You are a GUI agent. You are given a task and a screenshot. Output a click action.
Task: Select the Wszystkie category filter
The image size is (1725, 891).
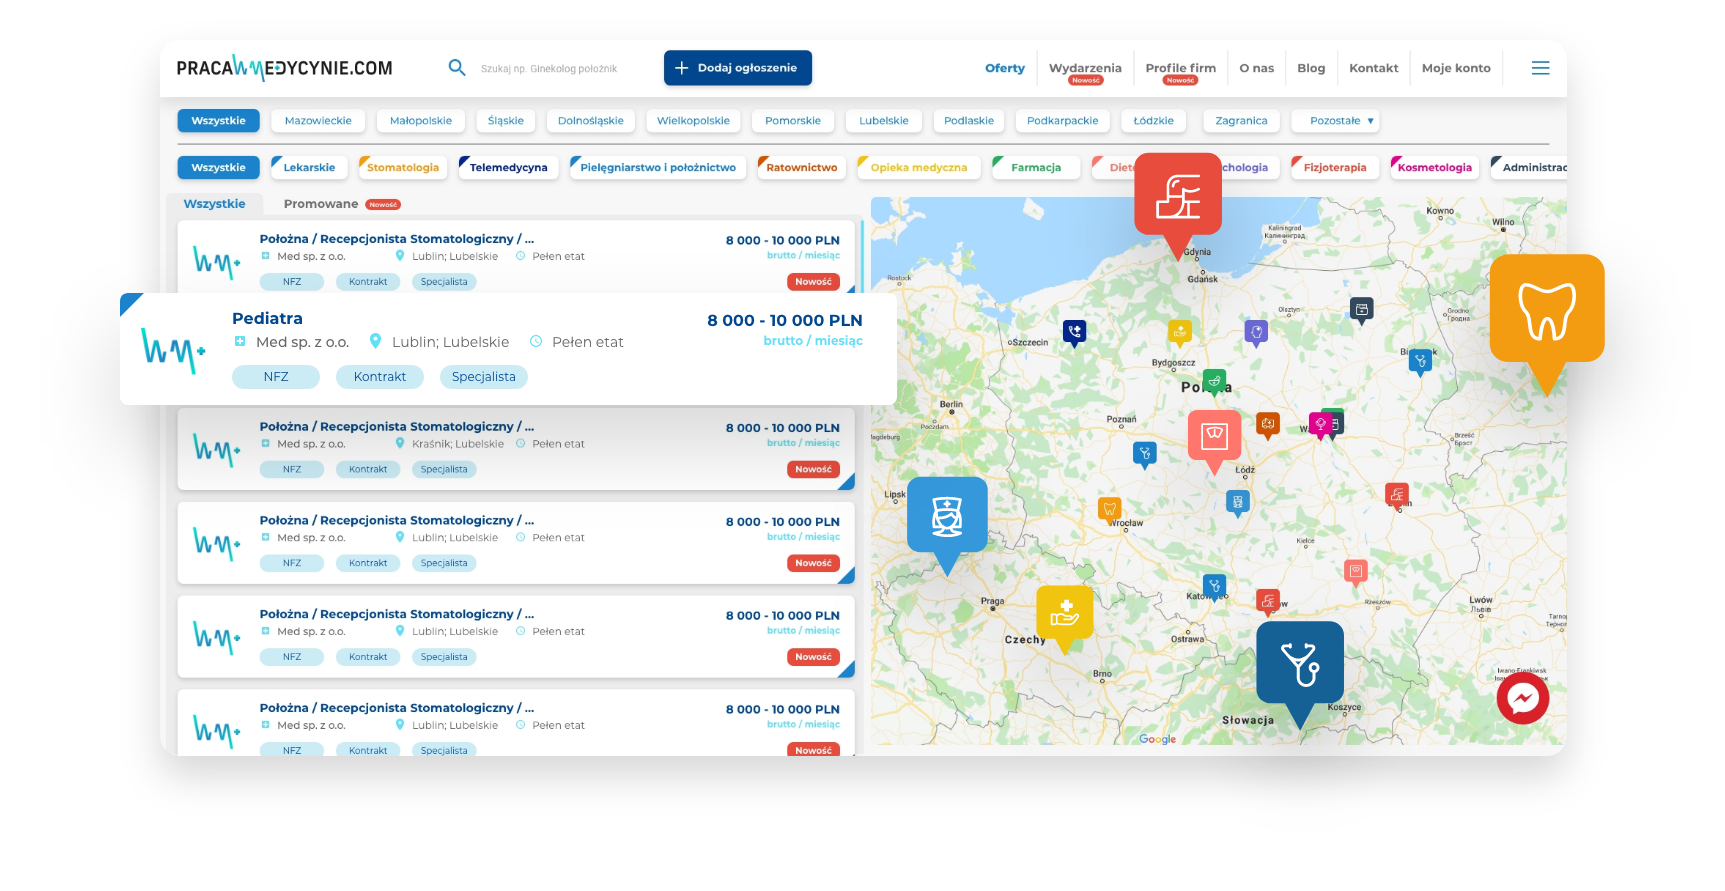218,168
